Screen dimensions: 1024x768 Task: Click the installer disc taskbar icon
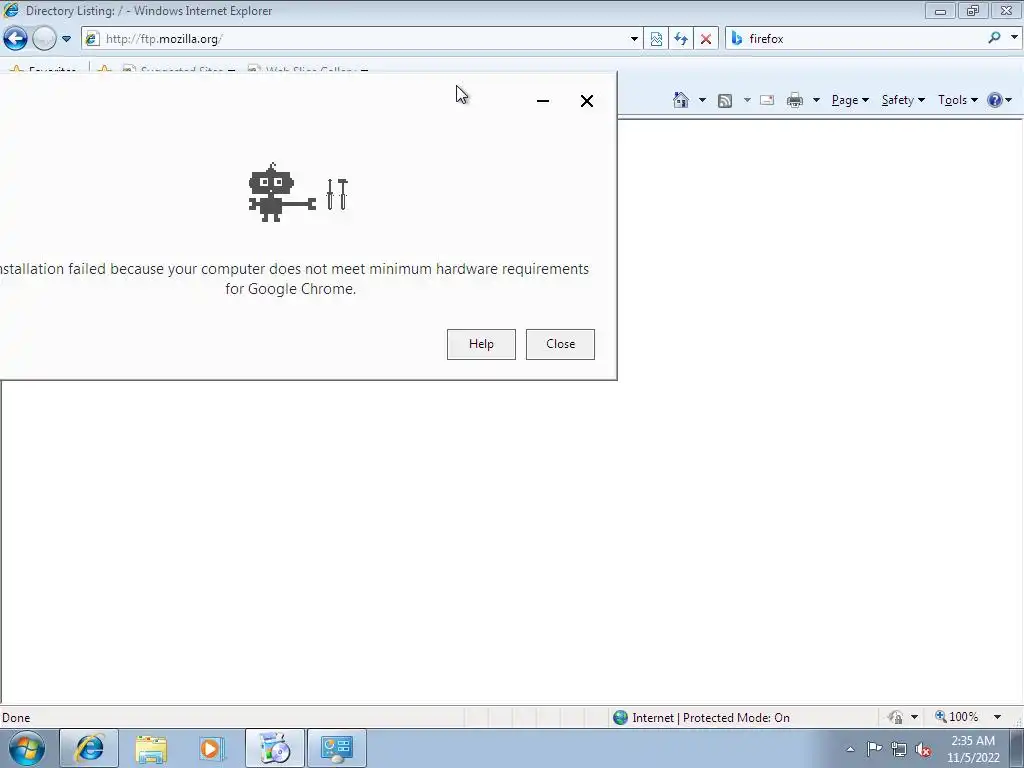(x=274, y=748)
